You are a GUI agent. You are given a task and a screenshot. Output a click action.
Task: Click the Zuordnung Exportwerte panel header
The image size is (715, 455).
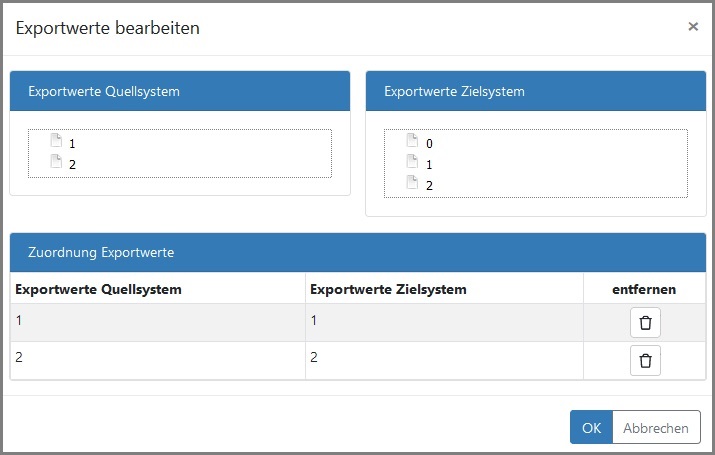pyautogui.click(x=358, y=252)
